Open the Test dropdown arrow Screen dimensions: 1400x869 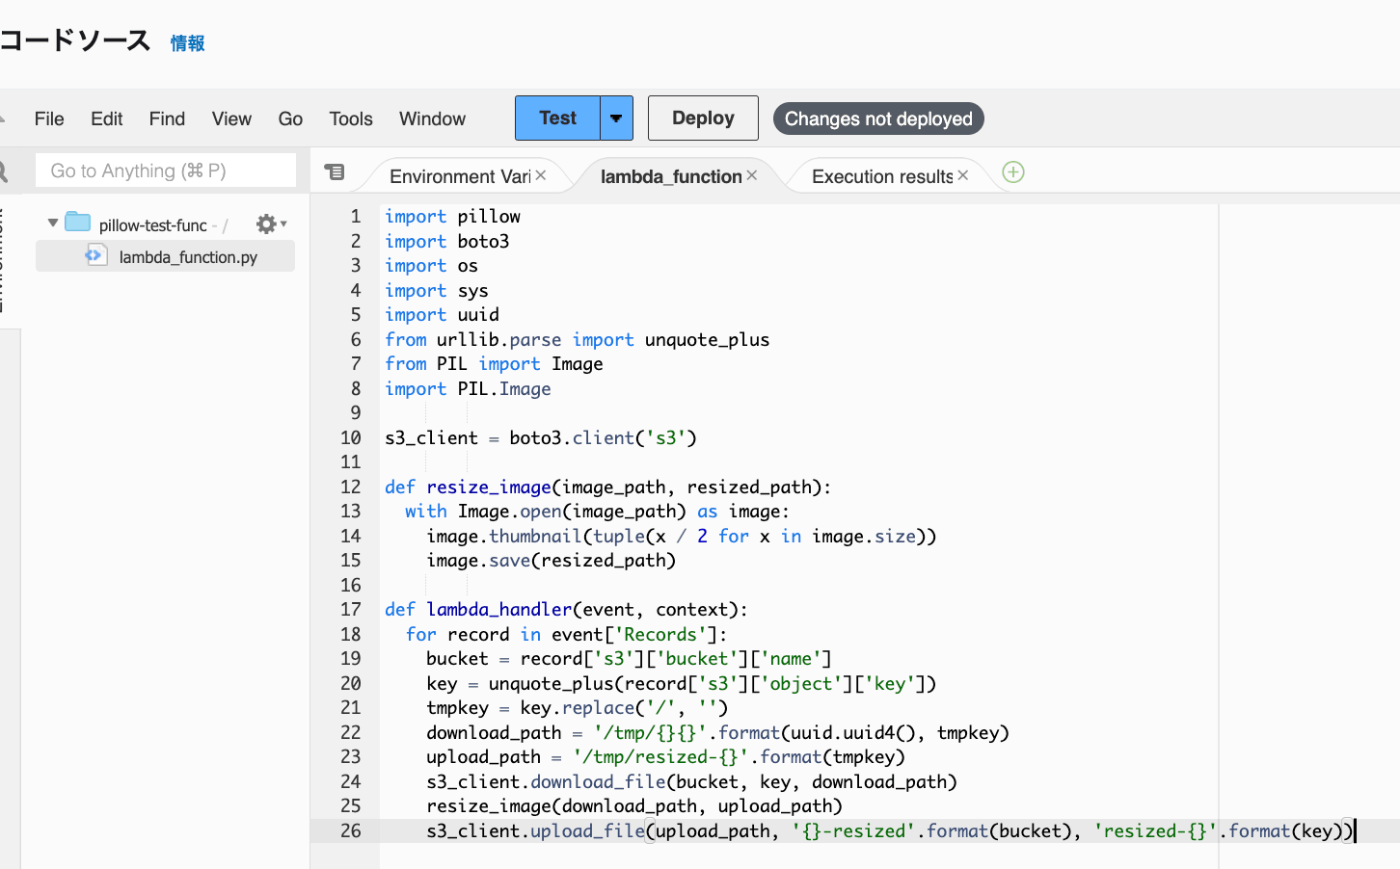point(617,118)
